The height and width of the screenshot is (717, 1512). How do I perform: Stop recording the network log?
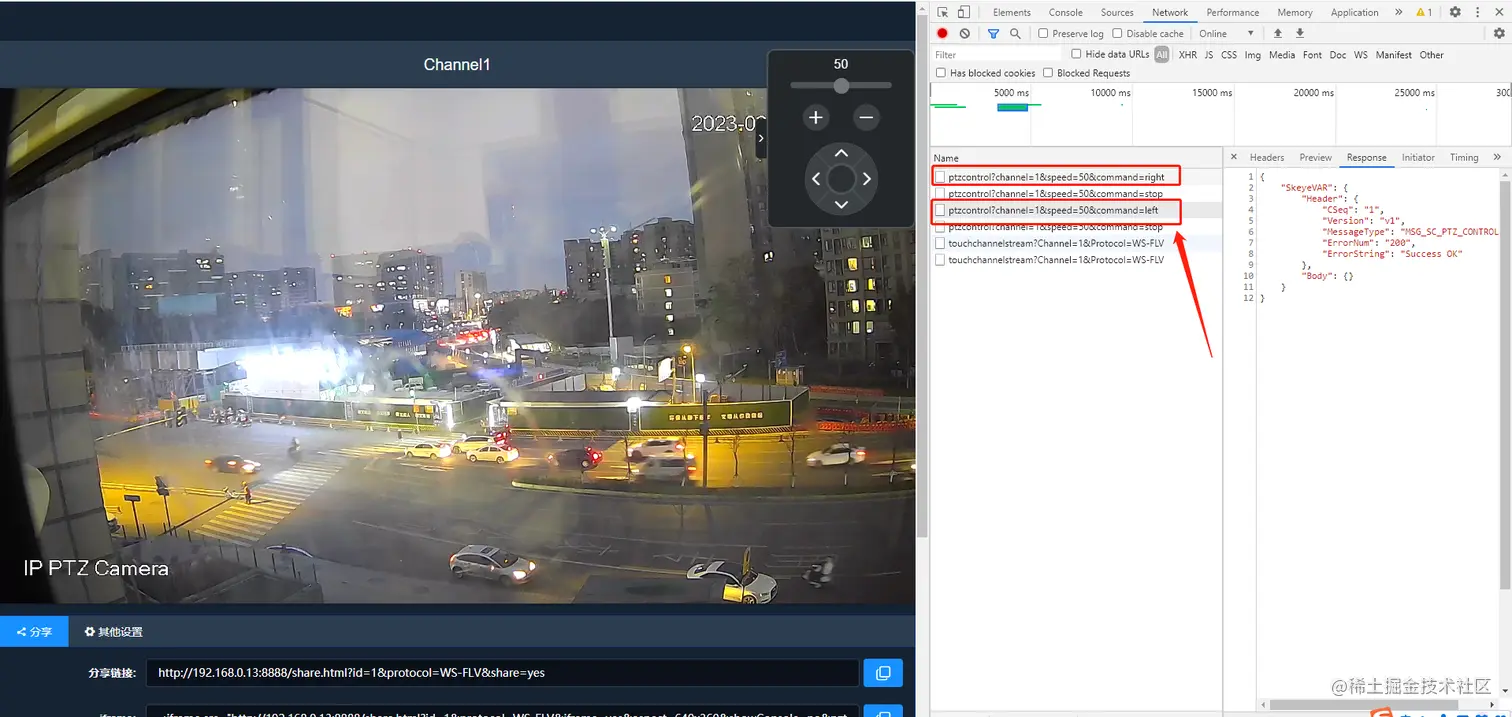coord(942,33)
